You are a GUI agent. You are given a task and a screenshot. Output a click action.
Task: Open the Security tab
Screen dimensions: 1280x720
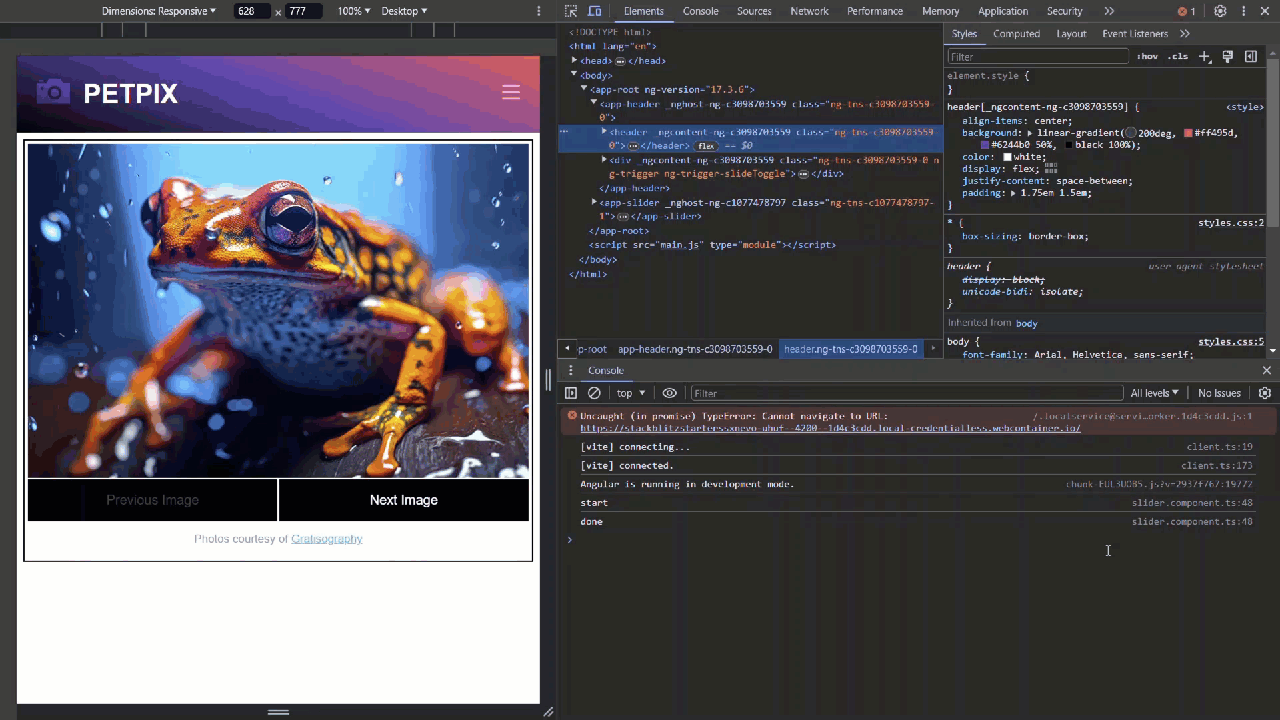(x=1064, y=11)
